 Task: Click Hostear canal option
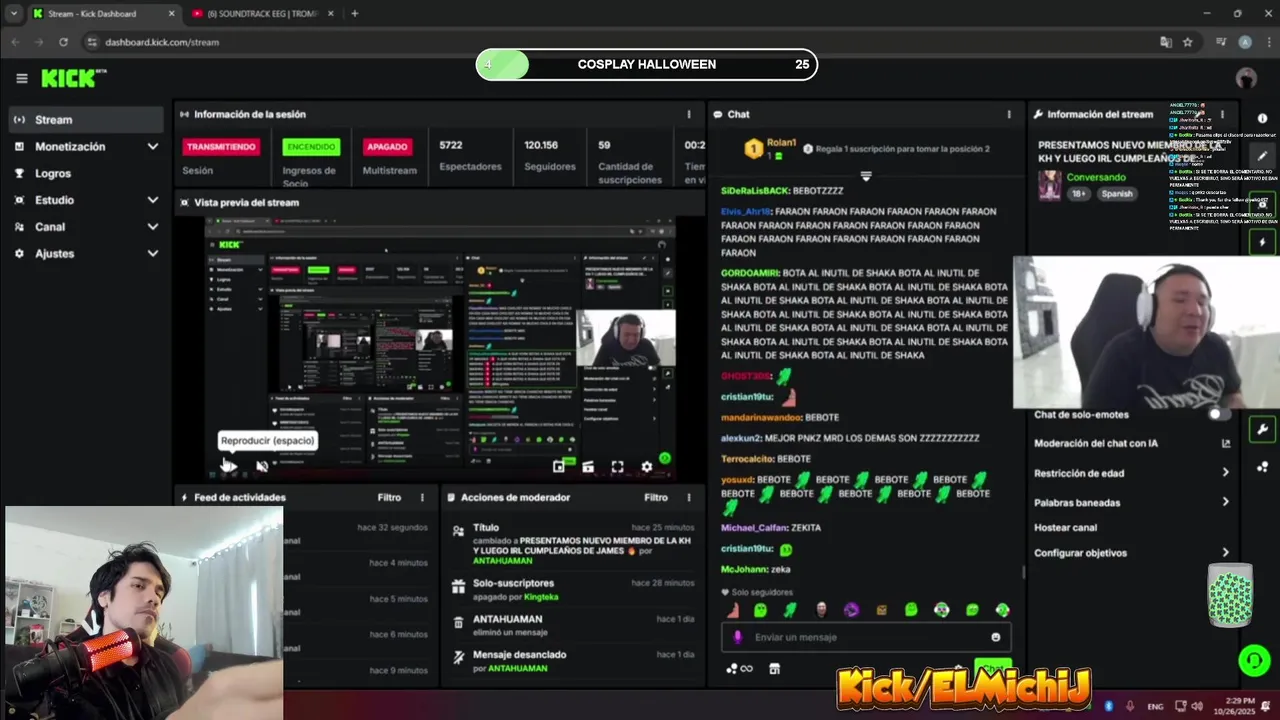tap(1065, 527)
